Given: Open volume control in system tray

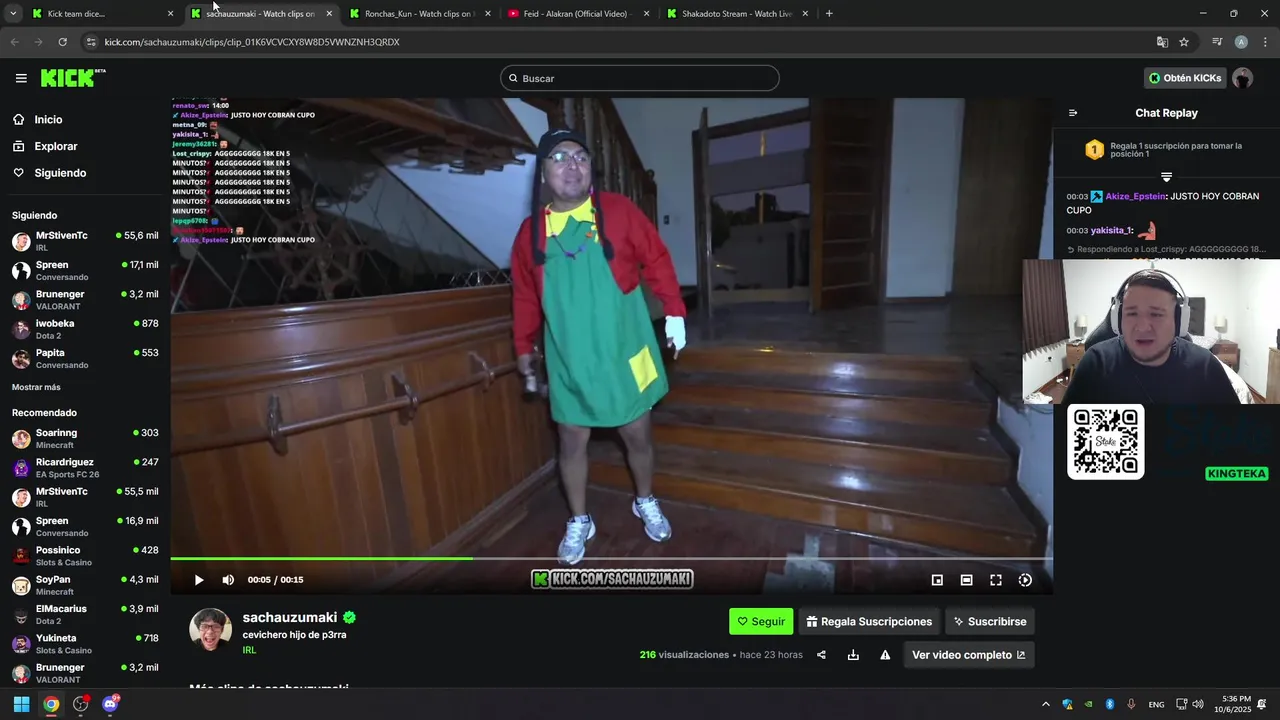Looking at the screenshot, I should (1198, 704).
